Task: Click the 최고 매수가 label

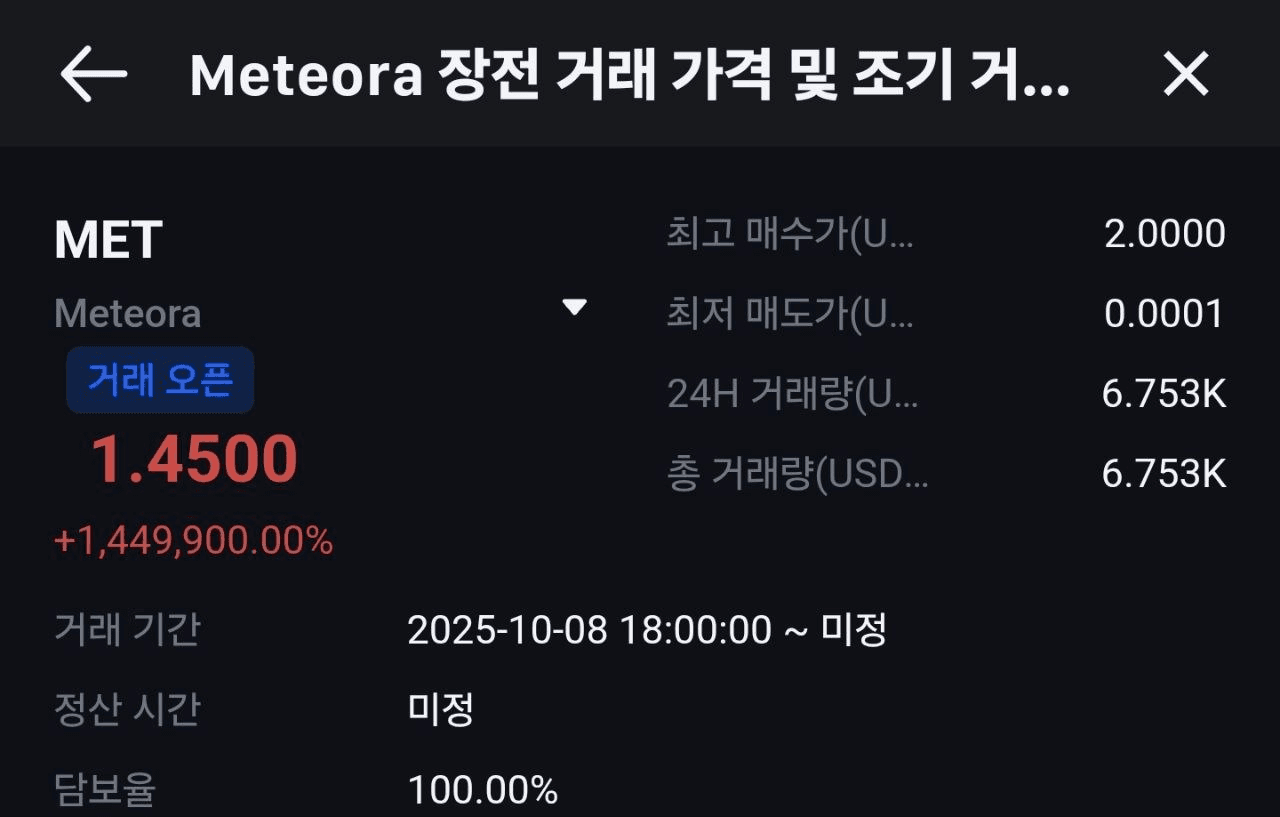Action: coord(790,234)
